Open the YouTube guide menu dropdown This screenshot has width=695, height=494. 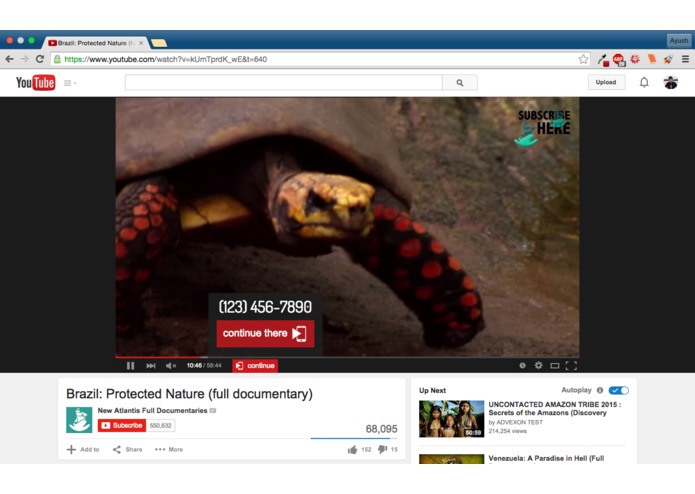70,83
